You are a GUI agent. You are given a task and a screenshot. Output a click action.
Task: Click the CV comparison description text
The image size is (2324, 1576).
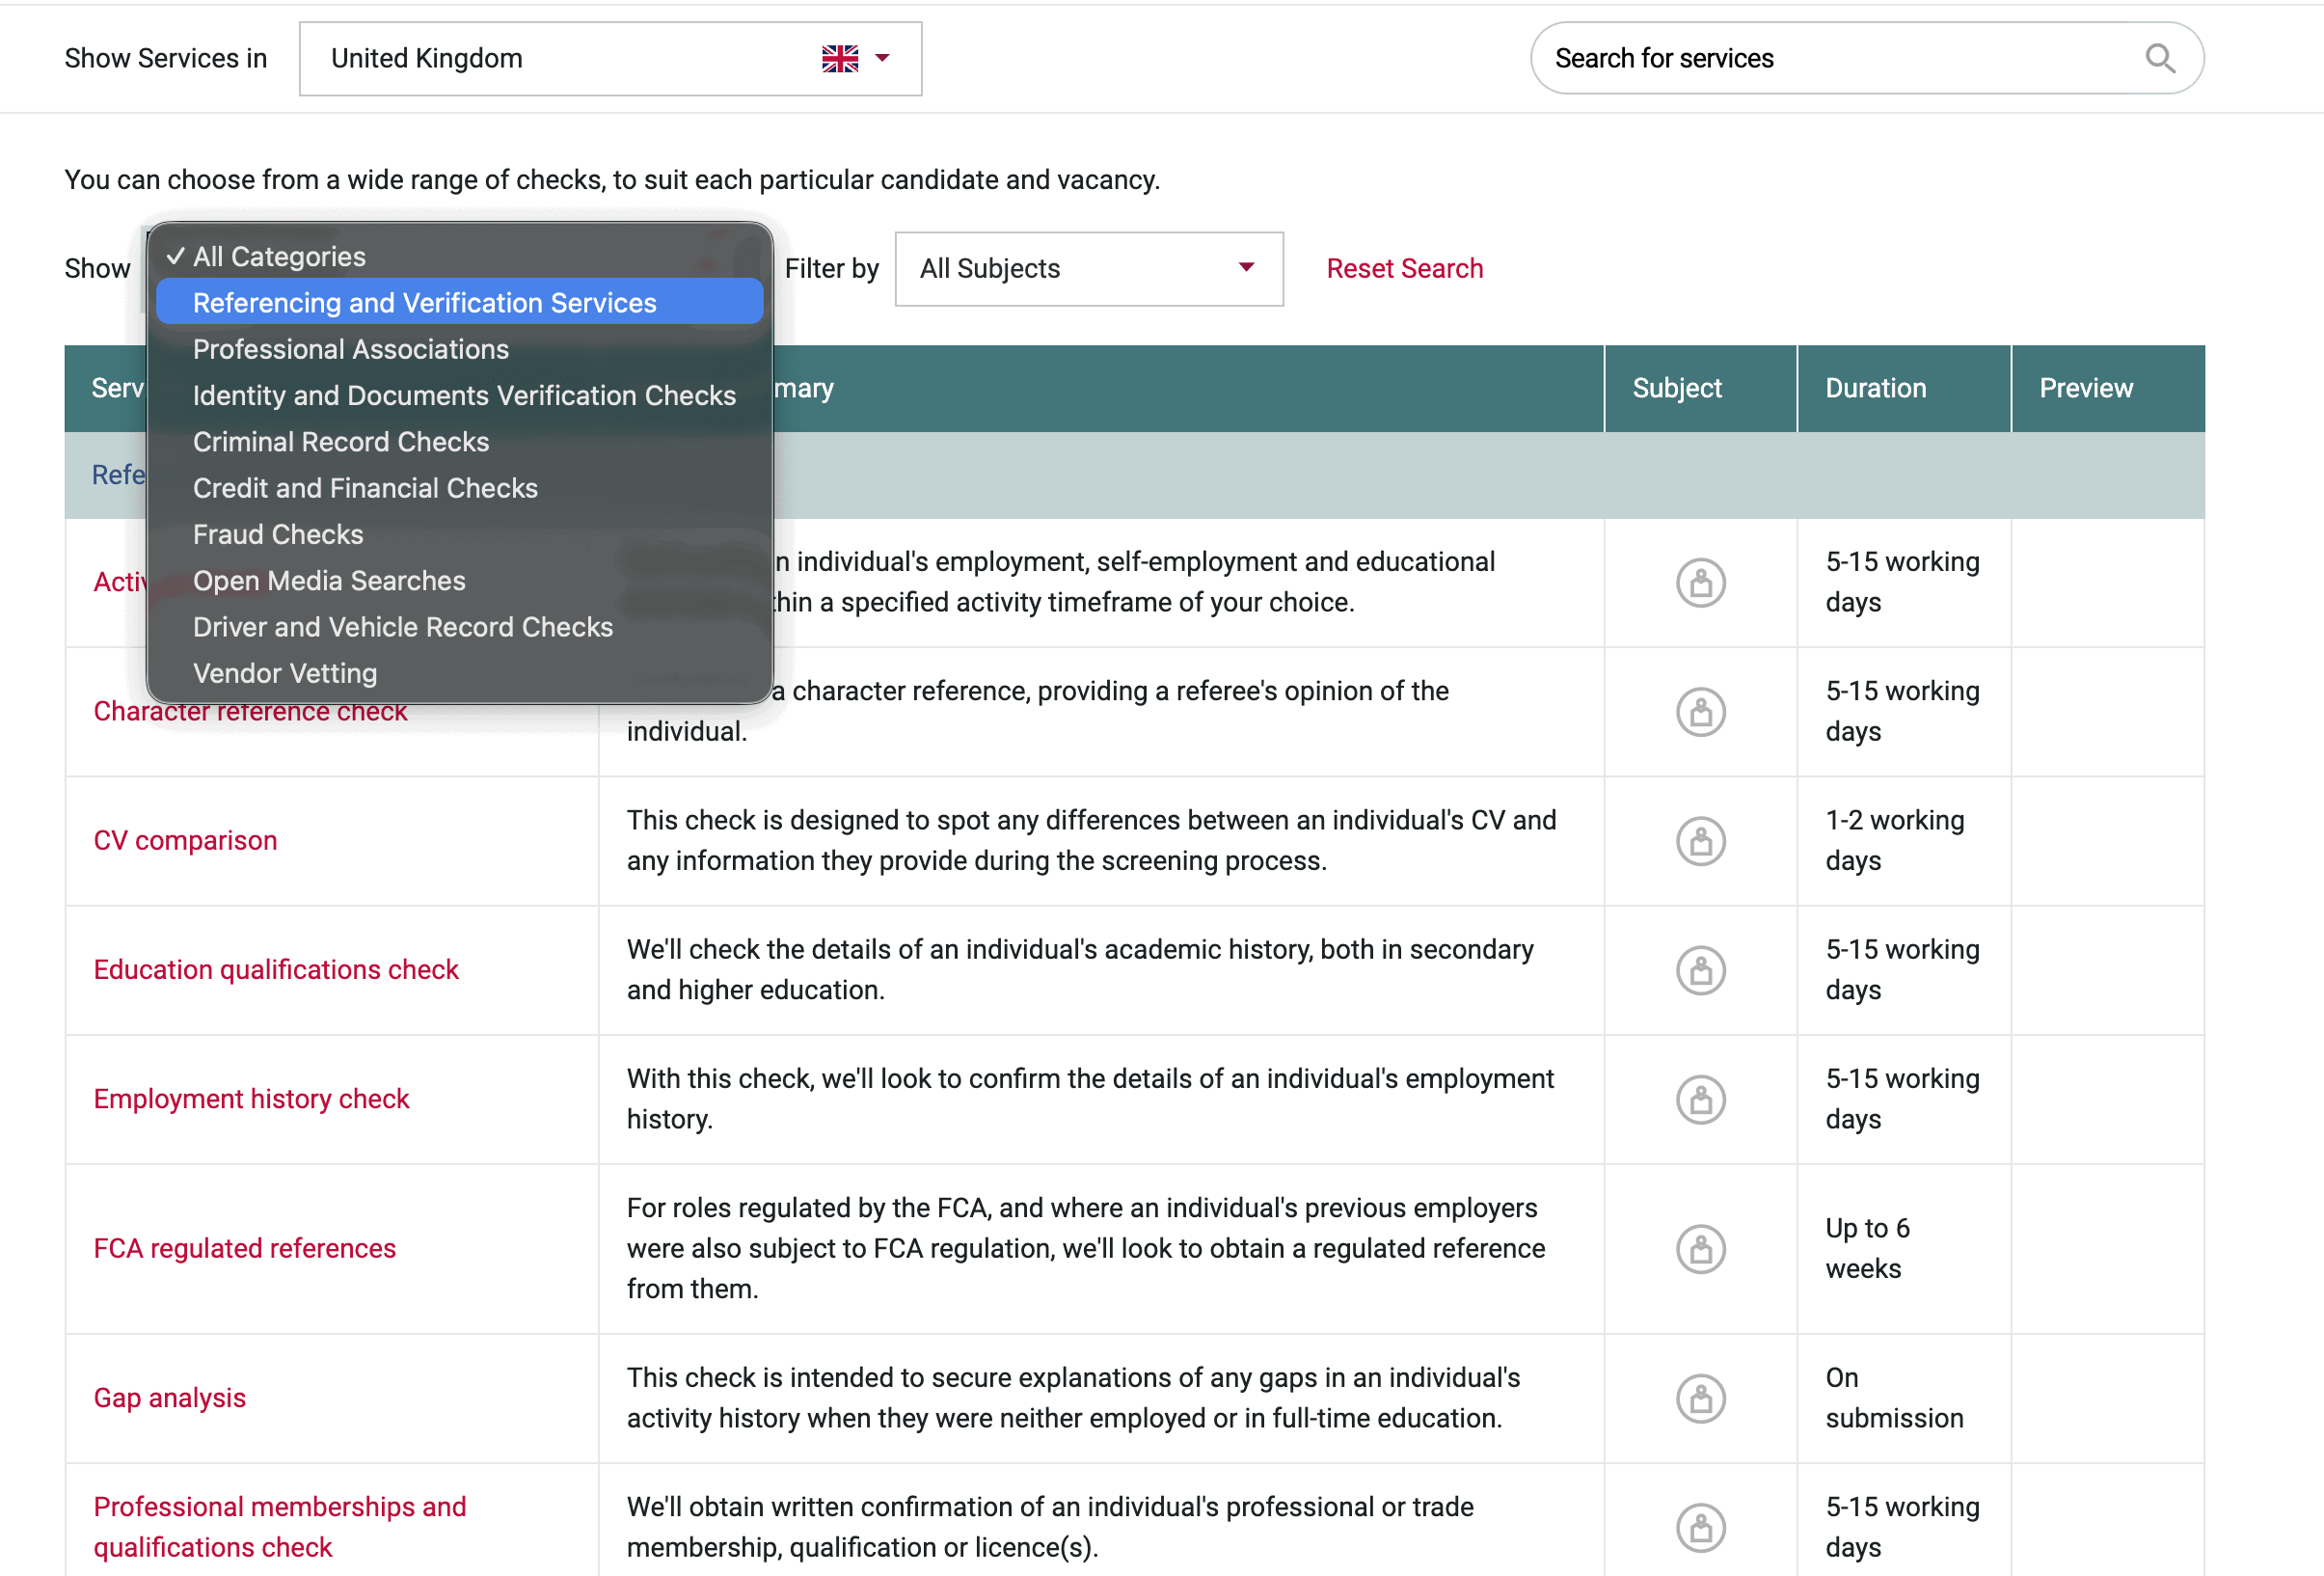1091,841
